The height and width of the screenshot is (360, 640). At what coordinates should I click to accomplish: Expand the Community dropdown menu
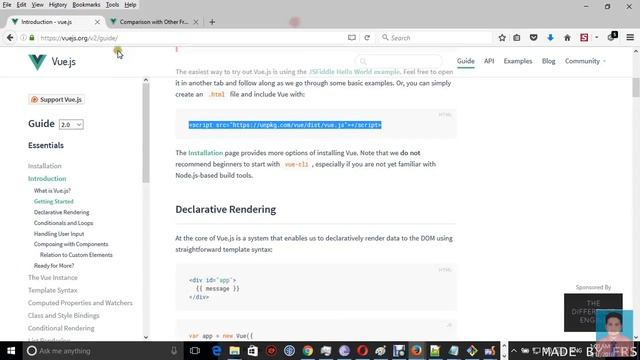coord(585,61)
